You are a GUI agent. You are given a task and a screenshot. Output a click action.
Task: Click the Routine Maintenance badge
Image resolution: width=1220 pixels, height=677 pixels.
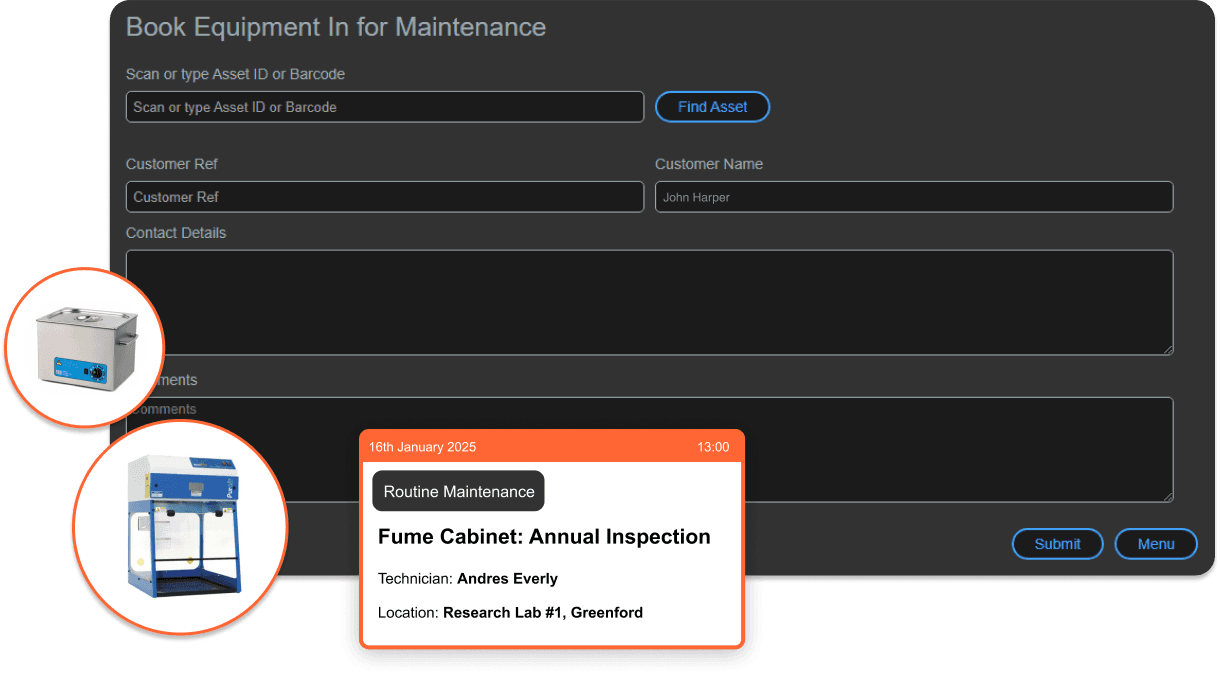coord(459,492)
